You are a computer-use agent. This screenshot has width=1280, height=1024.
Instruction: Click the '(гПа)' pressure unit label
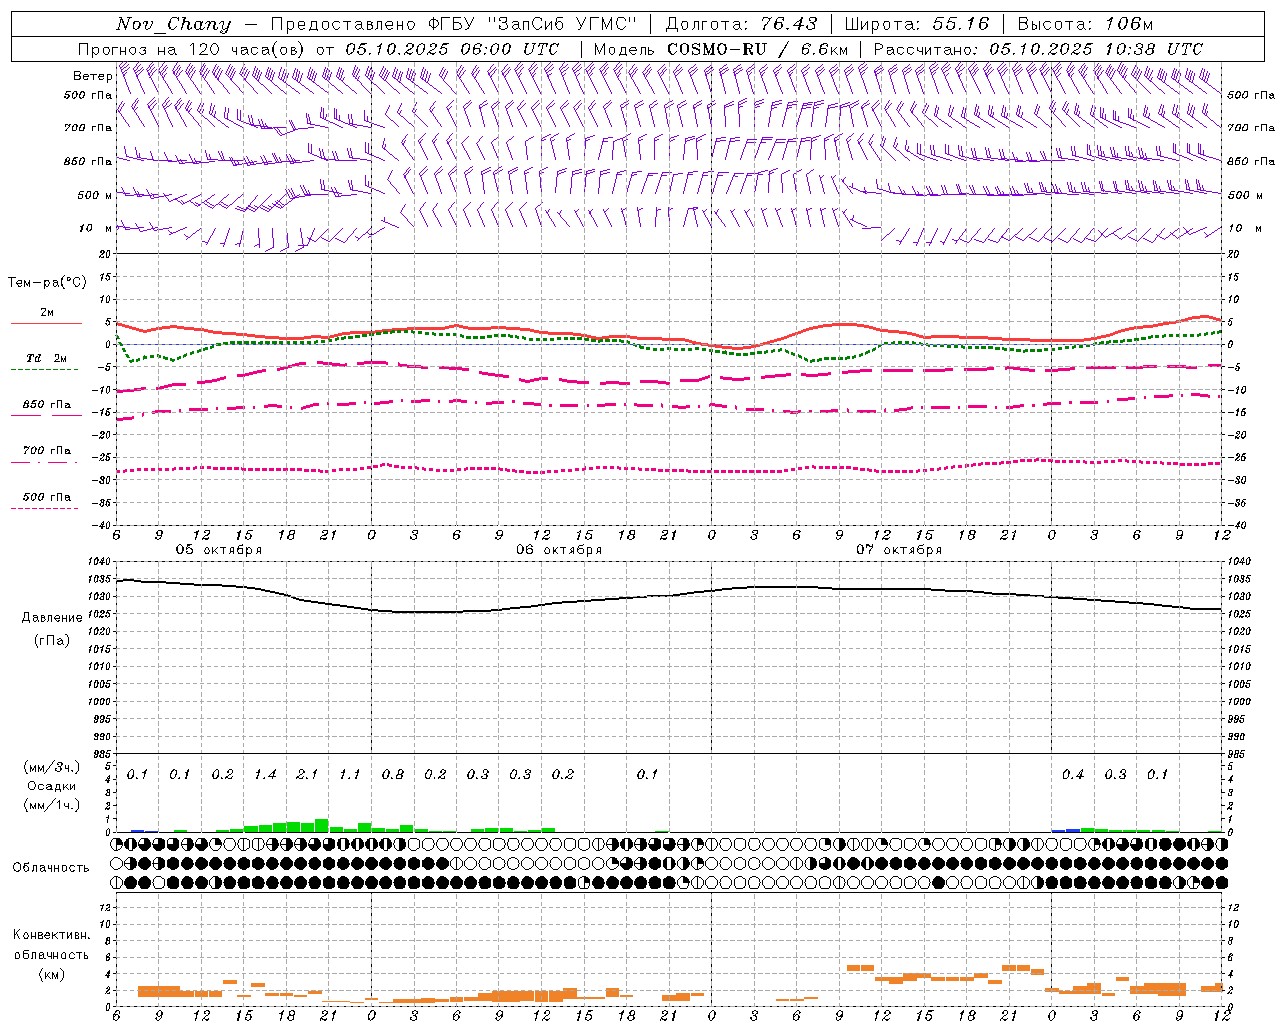tap(51, 640)
